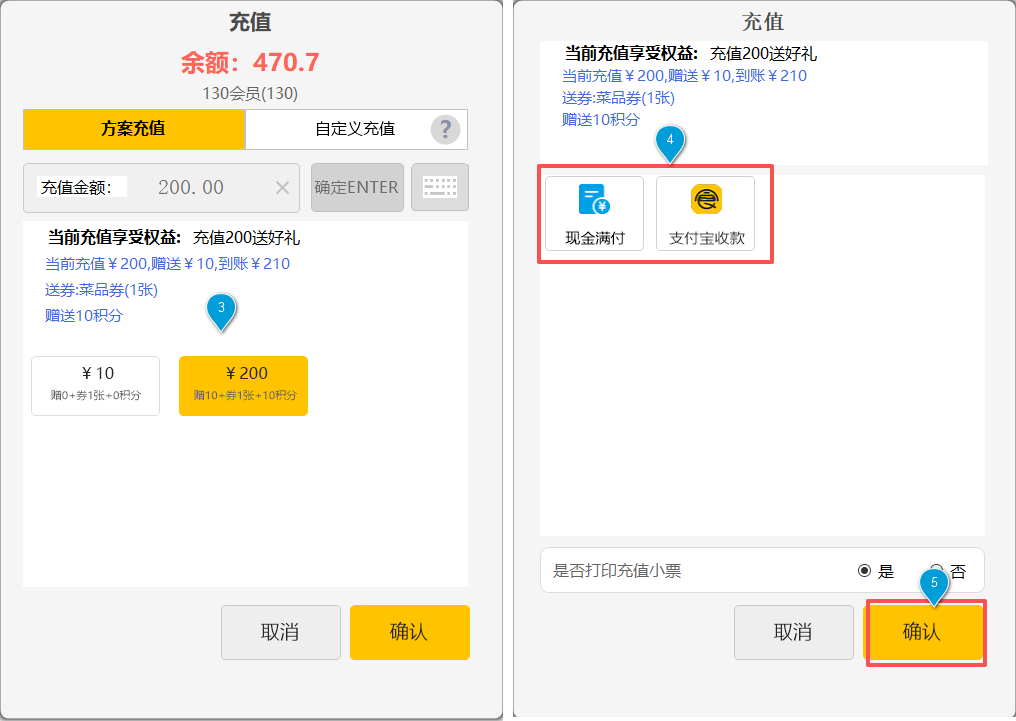Pick the ¥10 recharge plan

pos(96,385)
